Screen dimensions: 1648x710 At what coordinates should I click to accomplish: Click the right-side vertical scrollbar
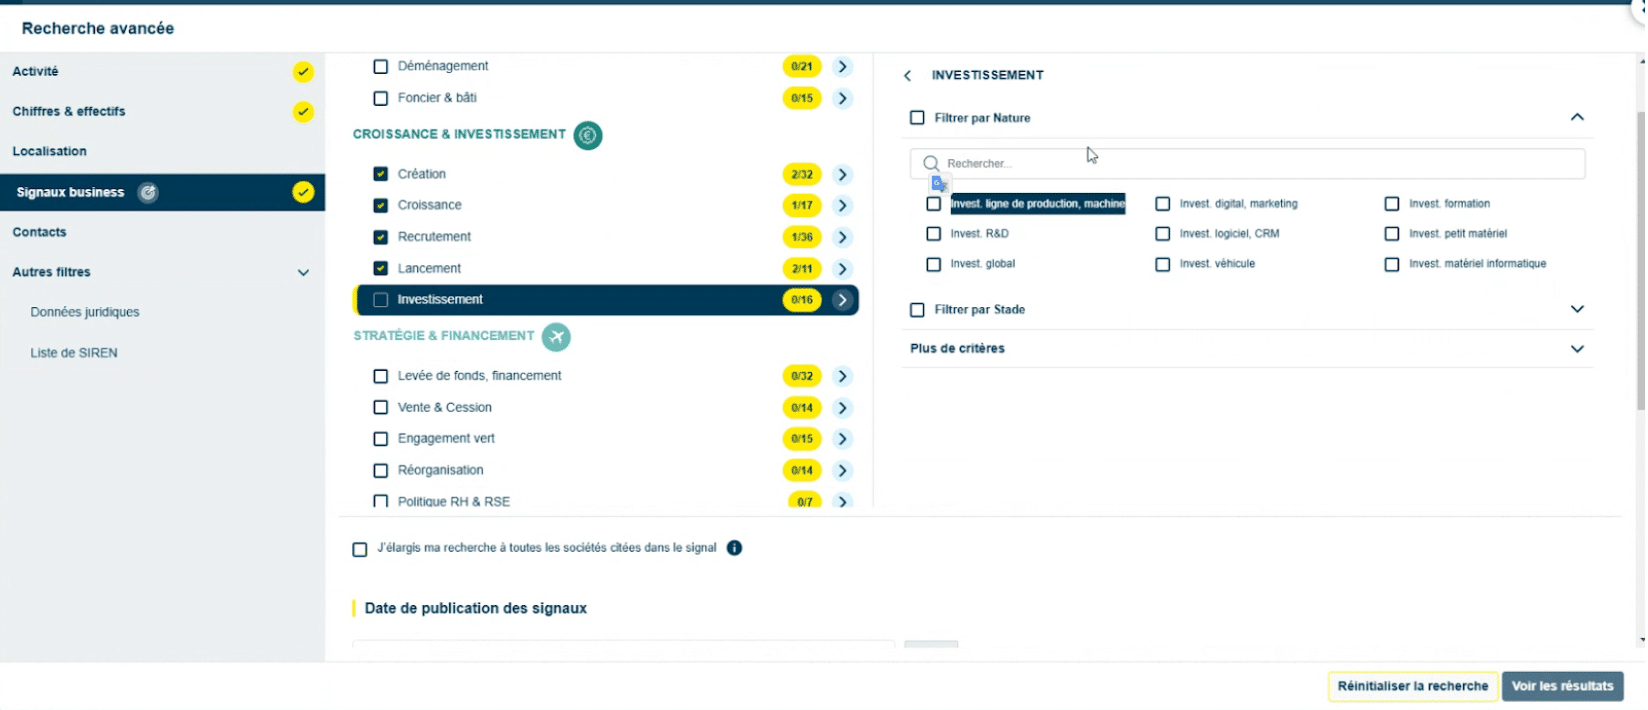[1640, 260]
